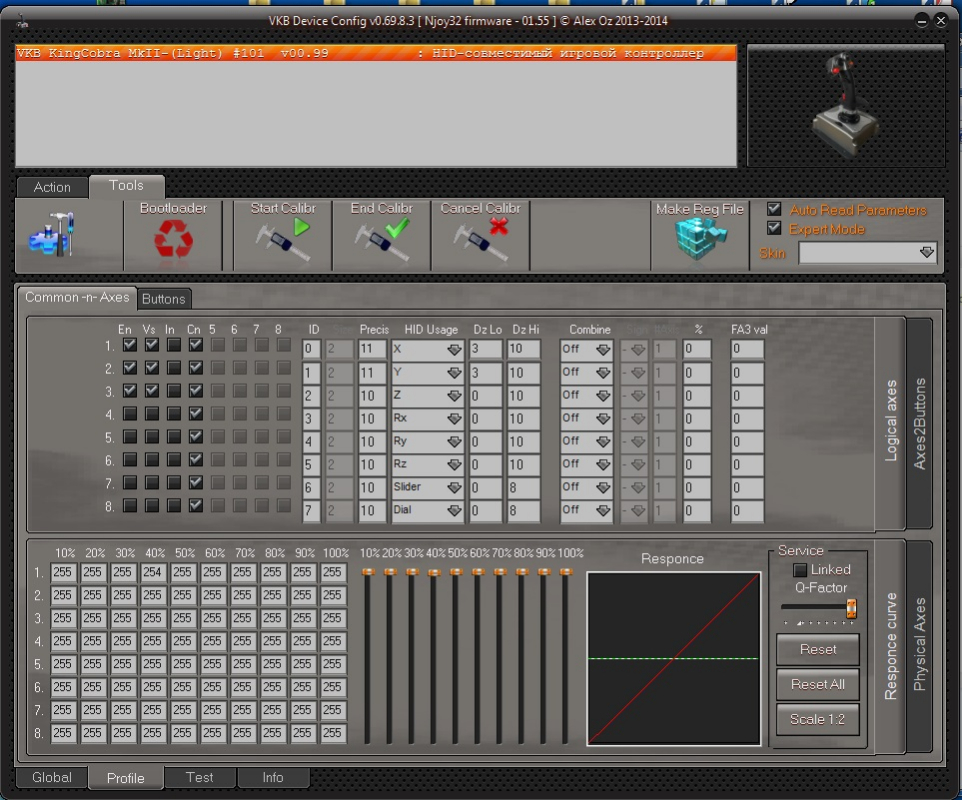Toggle En checkbox for axis 1
Viewport: 962px width, 800px height.
pyautogui.click(x=129, y=345)
